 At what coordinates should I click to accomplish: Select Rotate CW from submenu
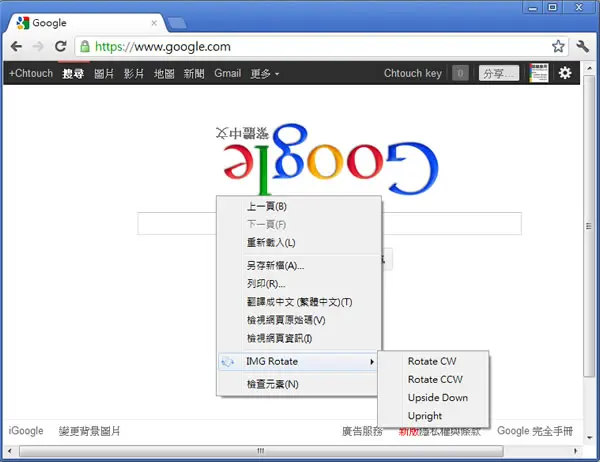click(x=432, y=361)
